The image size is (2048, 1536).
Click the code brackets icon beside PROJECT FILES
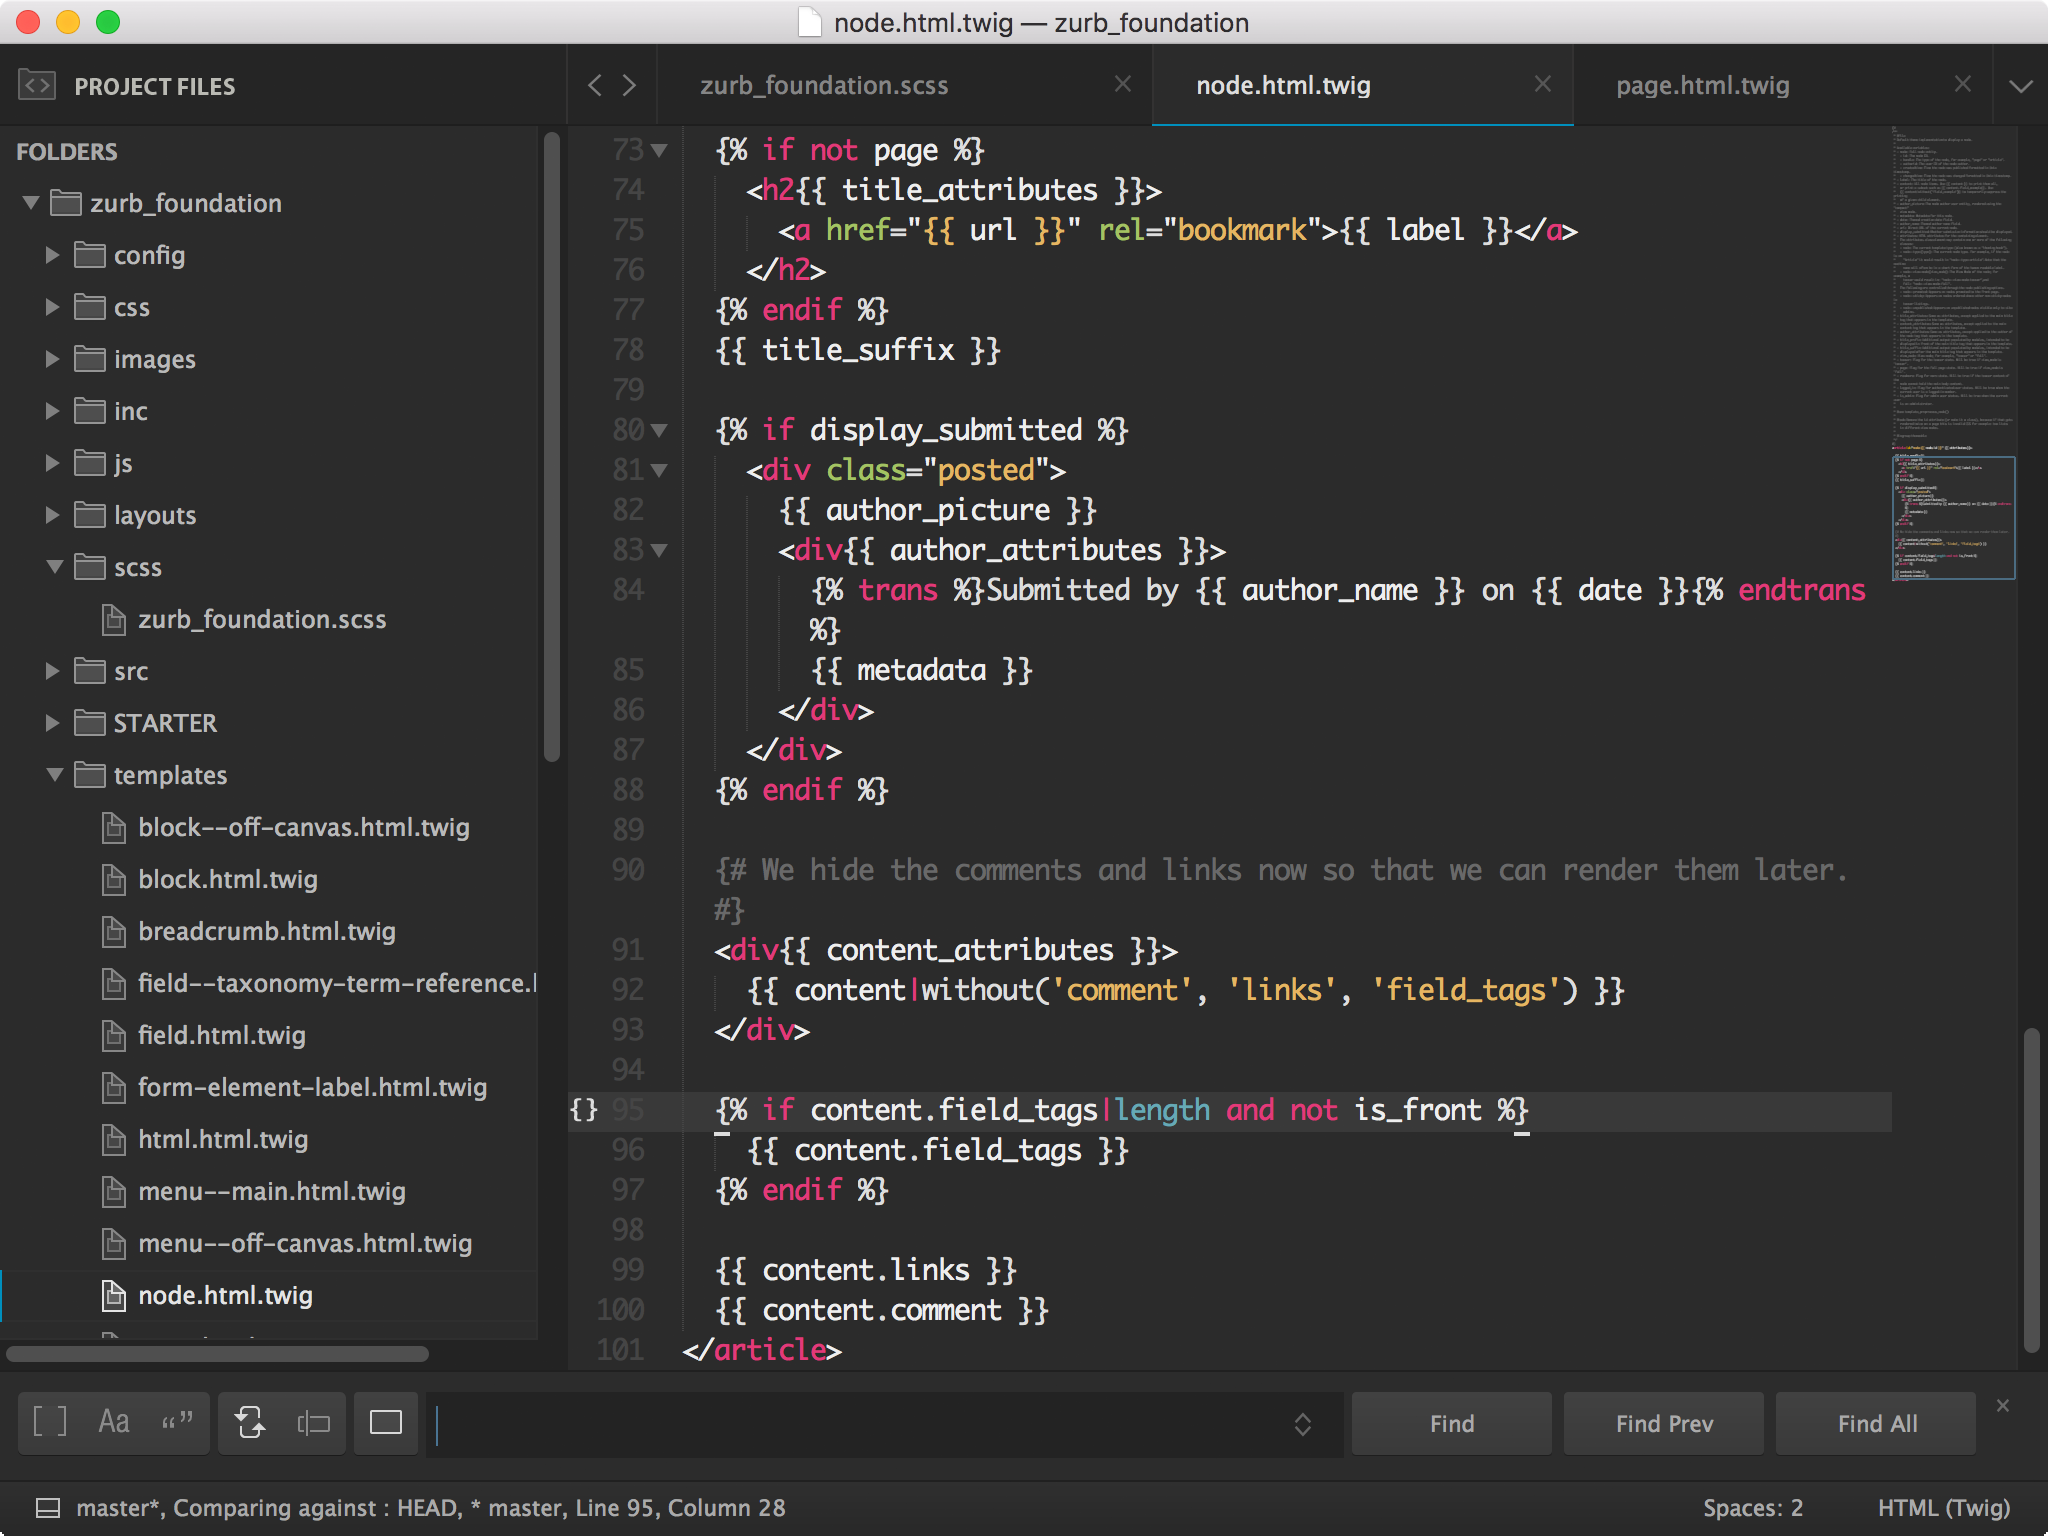(x=37, y=85)
